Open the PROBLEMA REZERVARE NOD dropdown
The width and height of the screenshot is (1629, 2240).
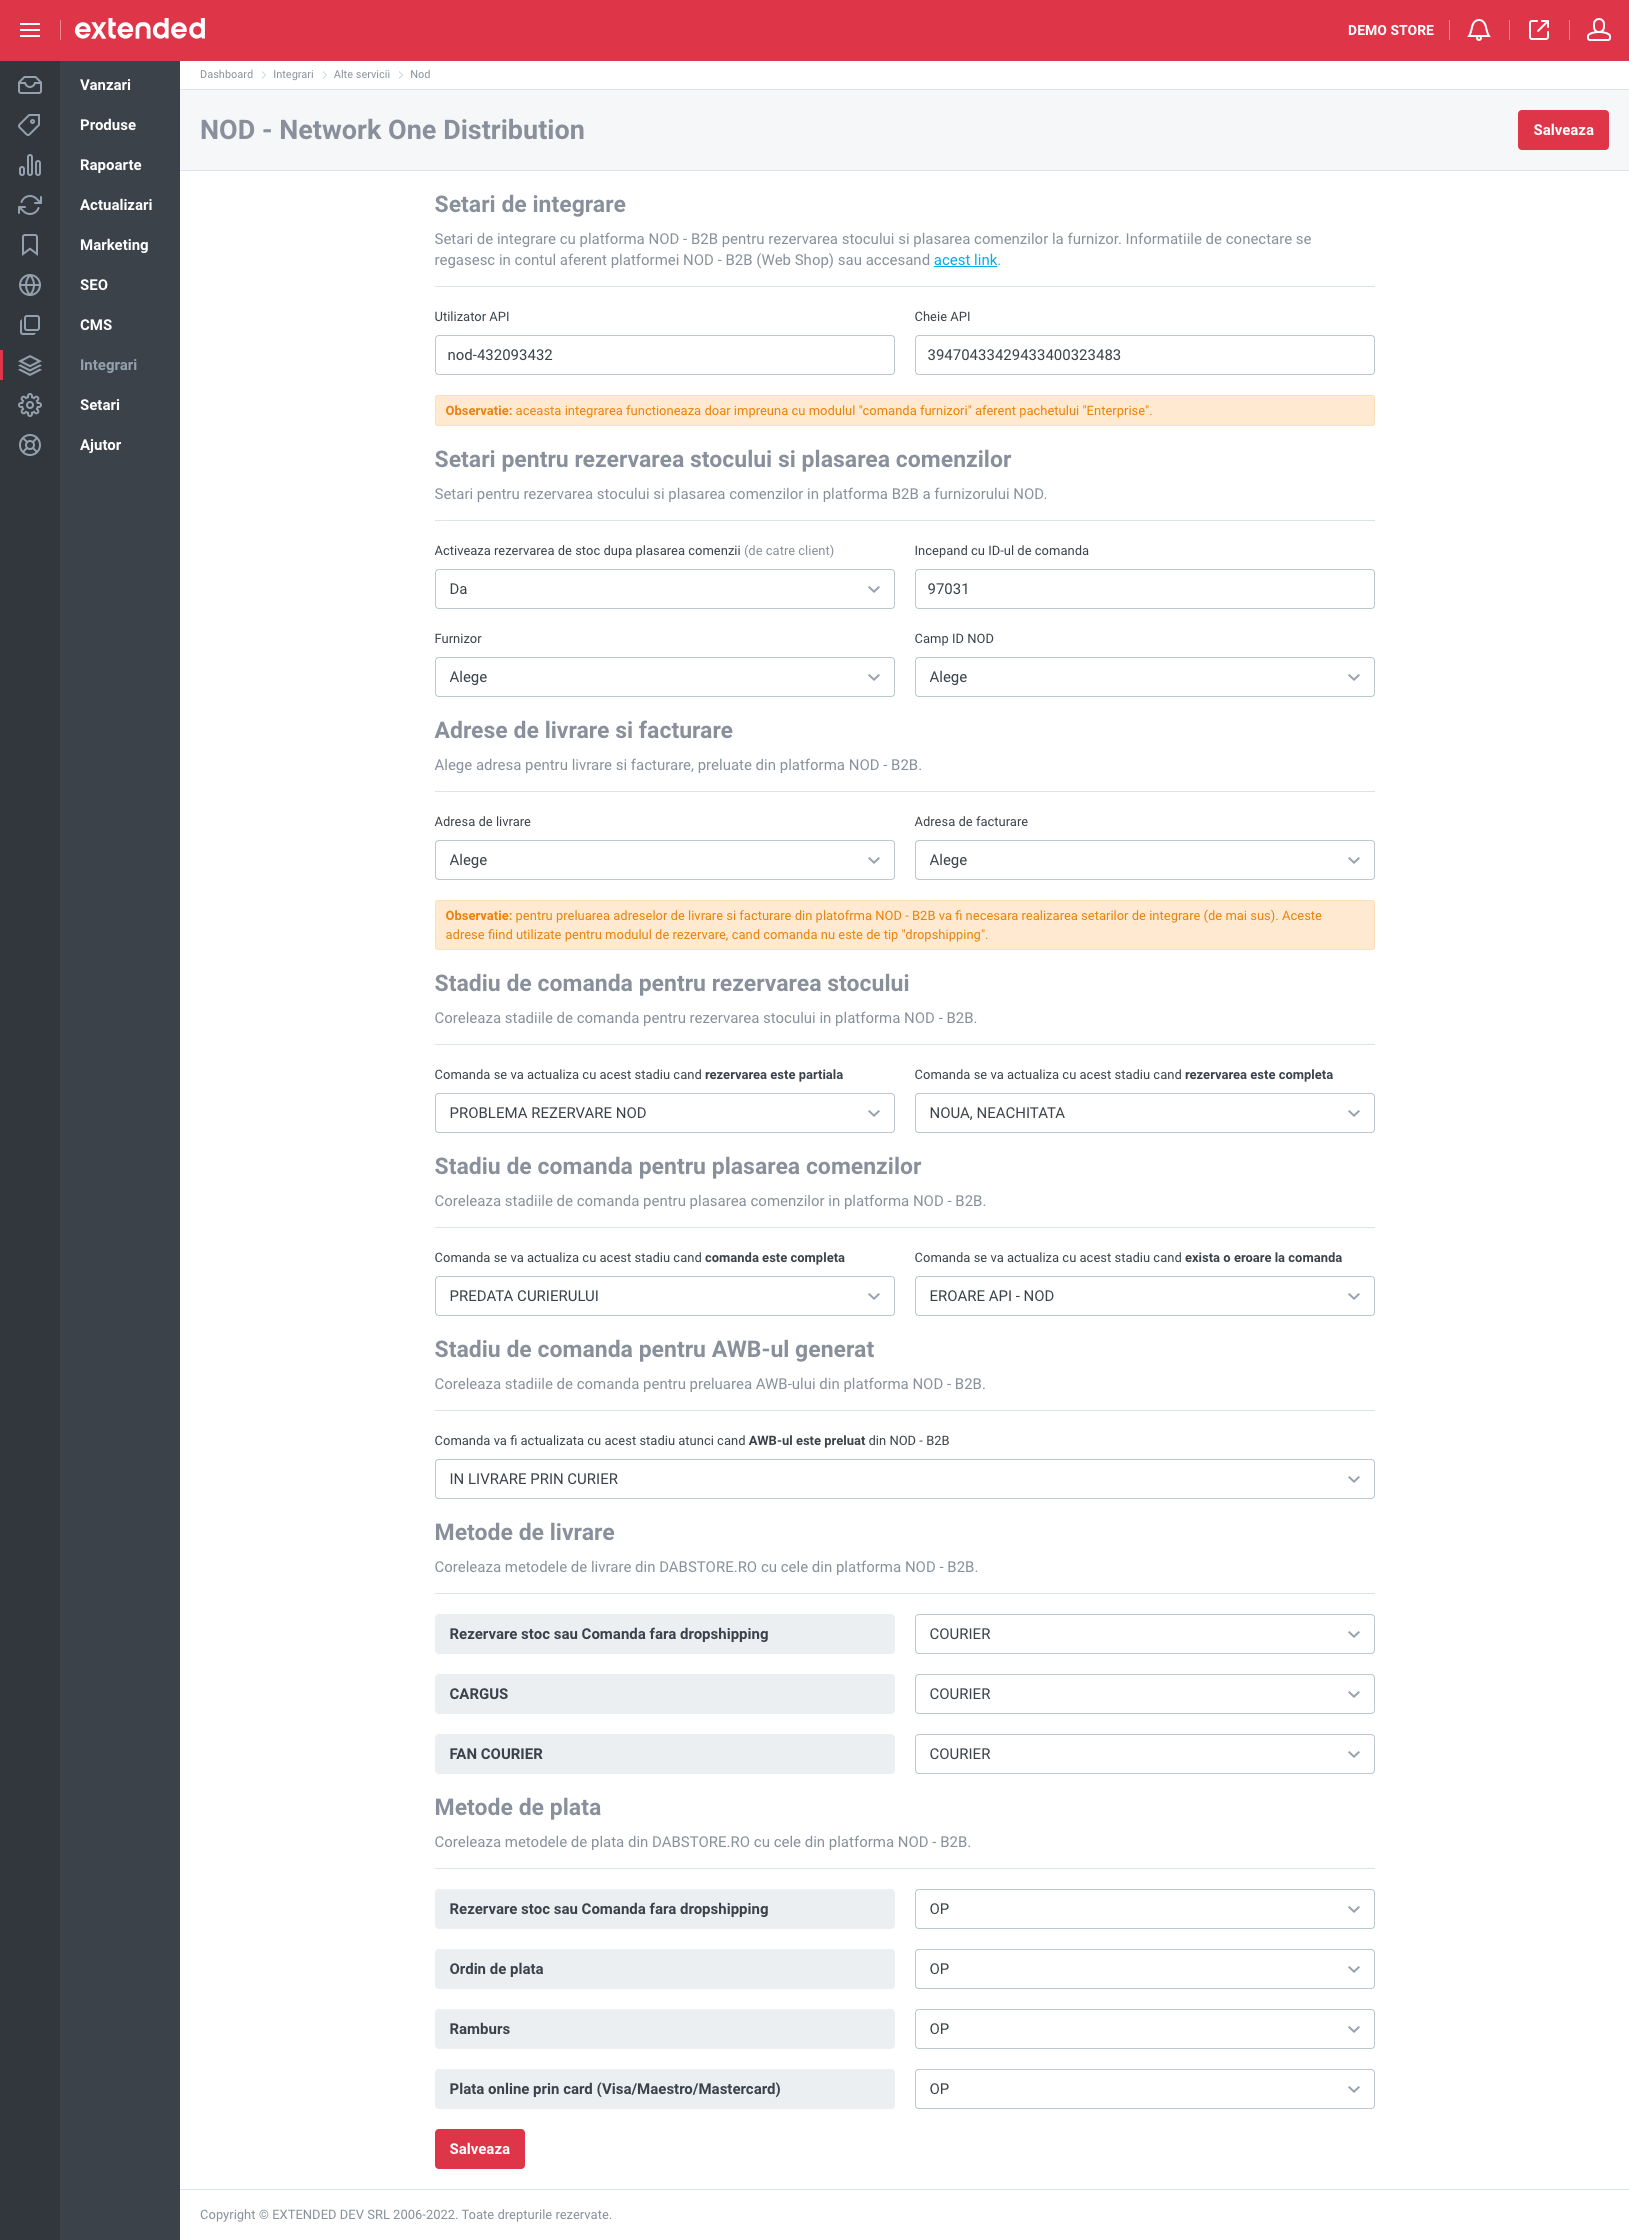[664, 1113]
